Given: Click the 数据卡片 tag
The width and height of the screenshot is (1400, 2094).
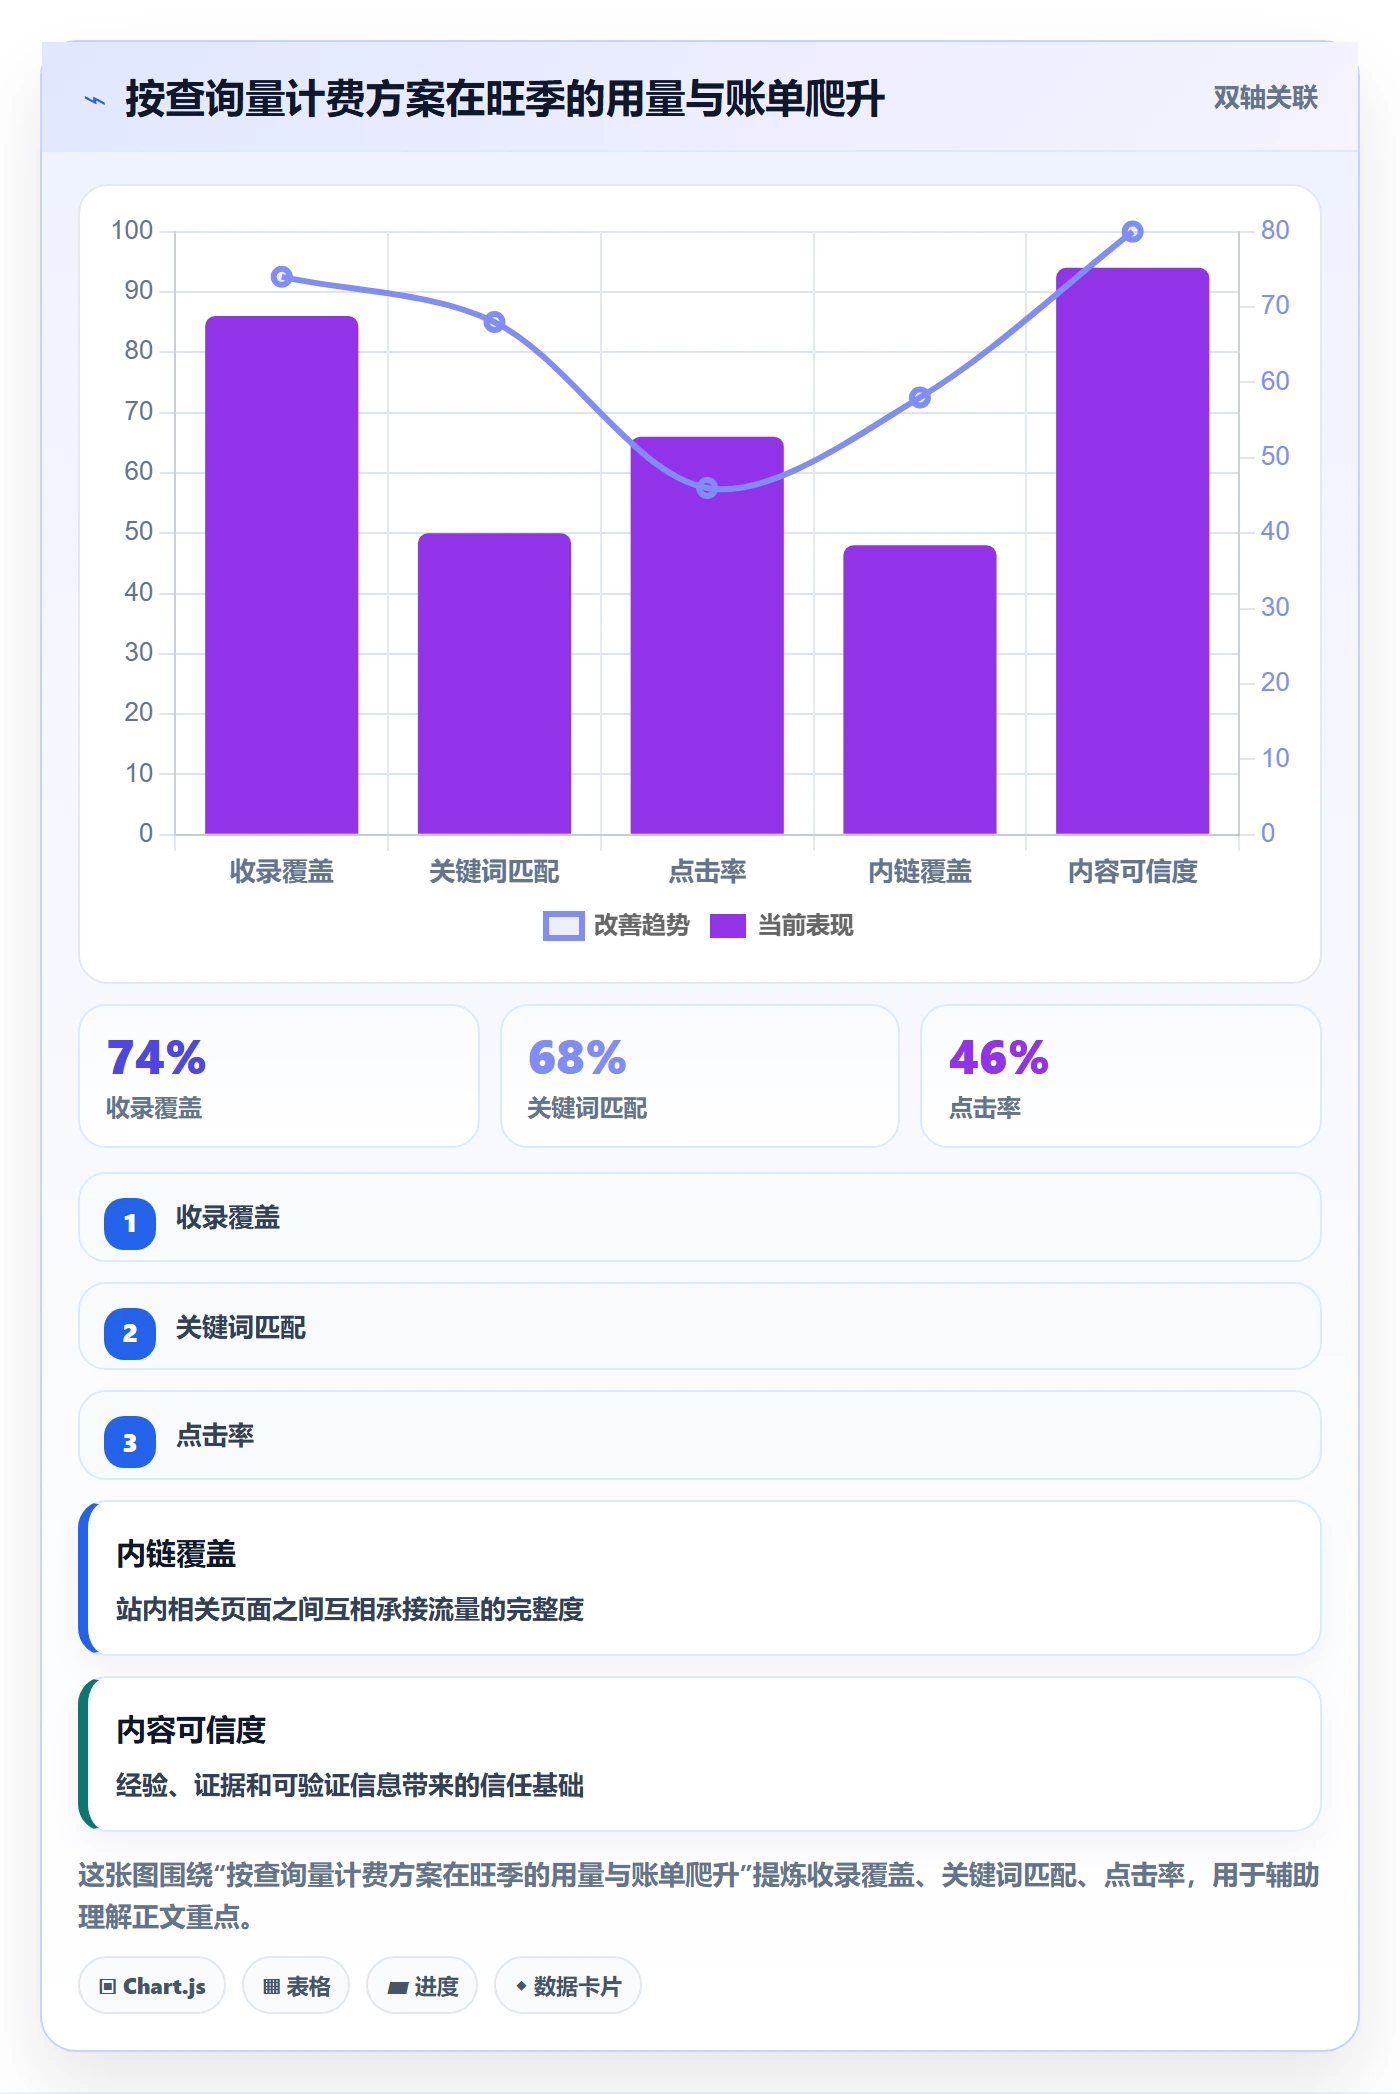Looking at the screenshot, I should pyautogui.click(x=568, y=1986).
